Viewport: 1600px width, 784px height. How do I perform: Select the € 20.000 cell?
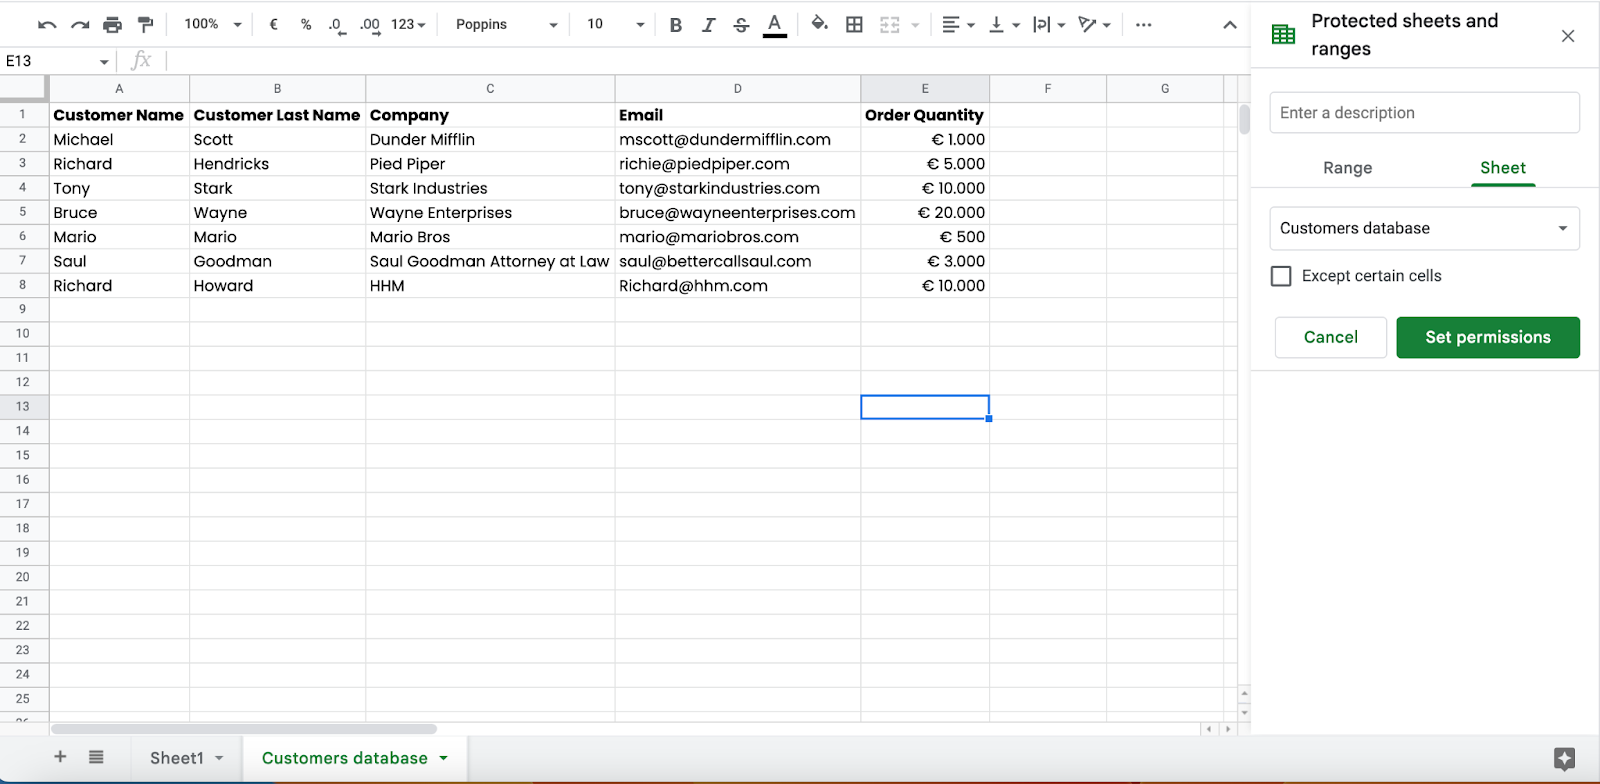[x=925, y=213]
